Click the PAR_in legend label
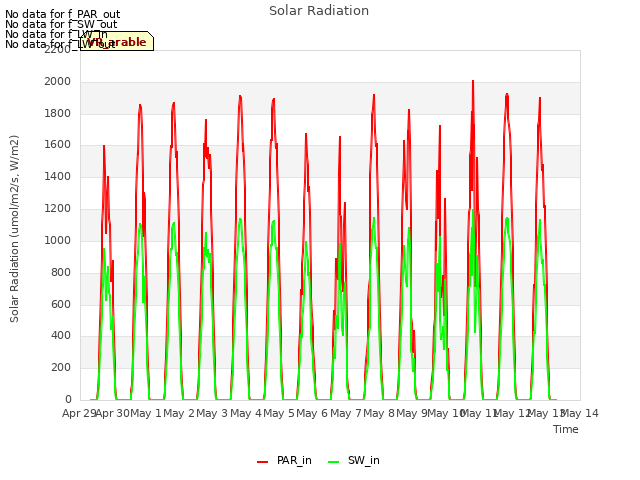640x480 pixels. pyautogui.click(x=294, y=460)
